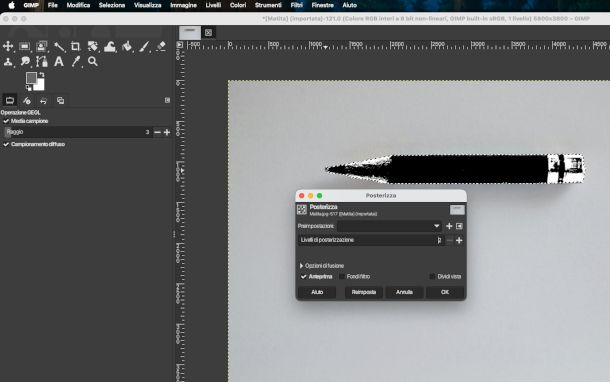Save current settings as named preset
The height and width of the screenshot is (382, 610).
click(x=449, y=226)
